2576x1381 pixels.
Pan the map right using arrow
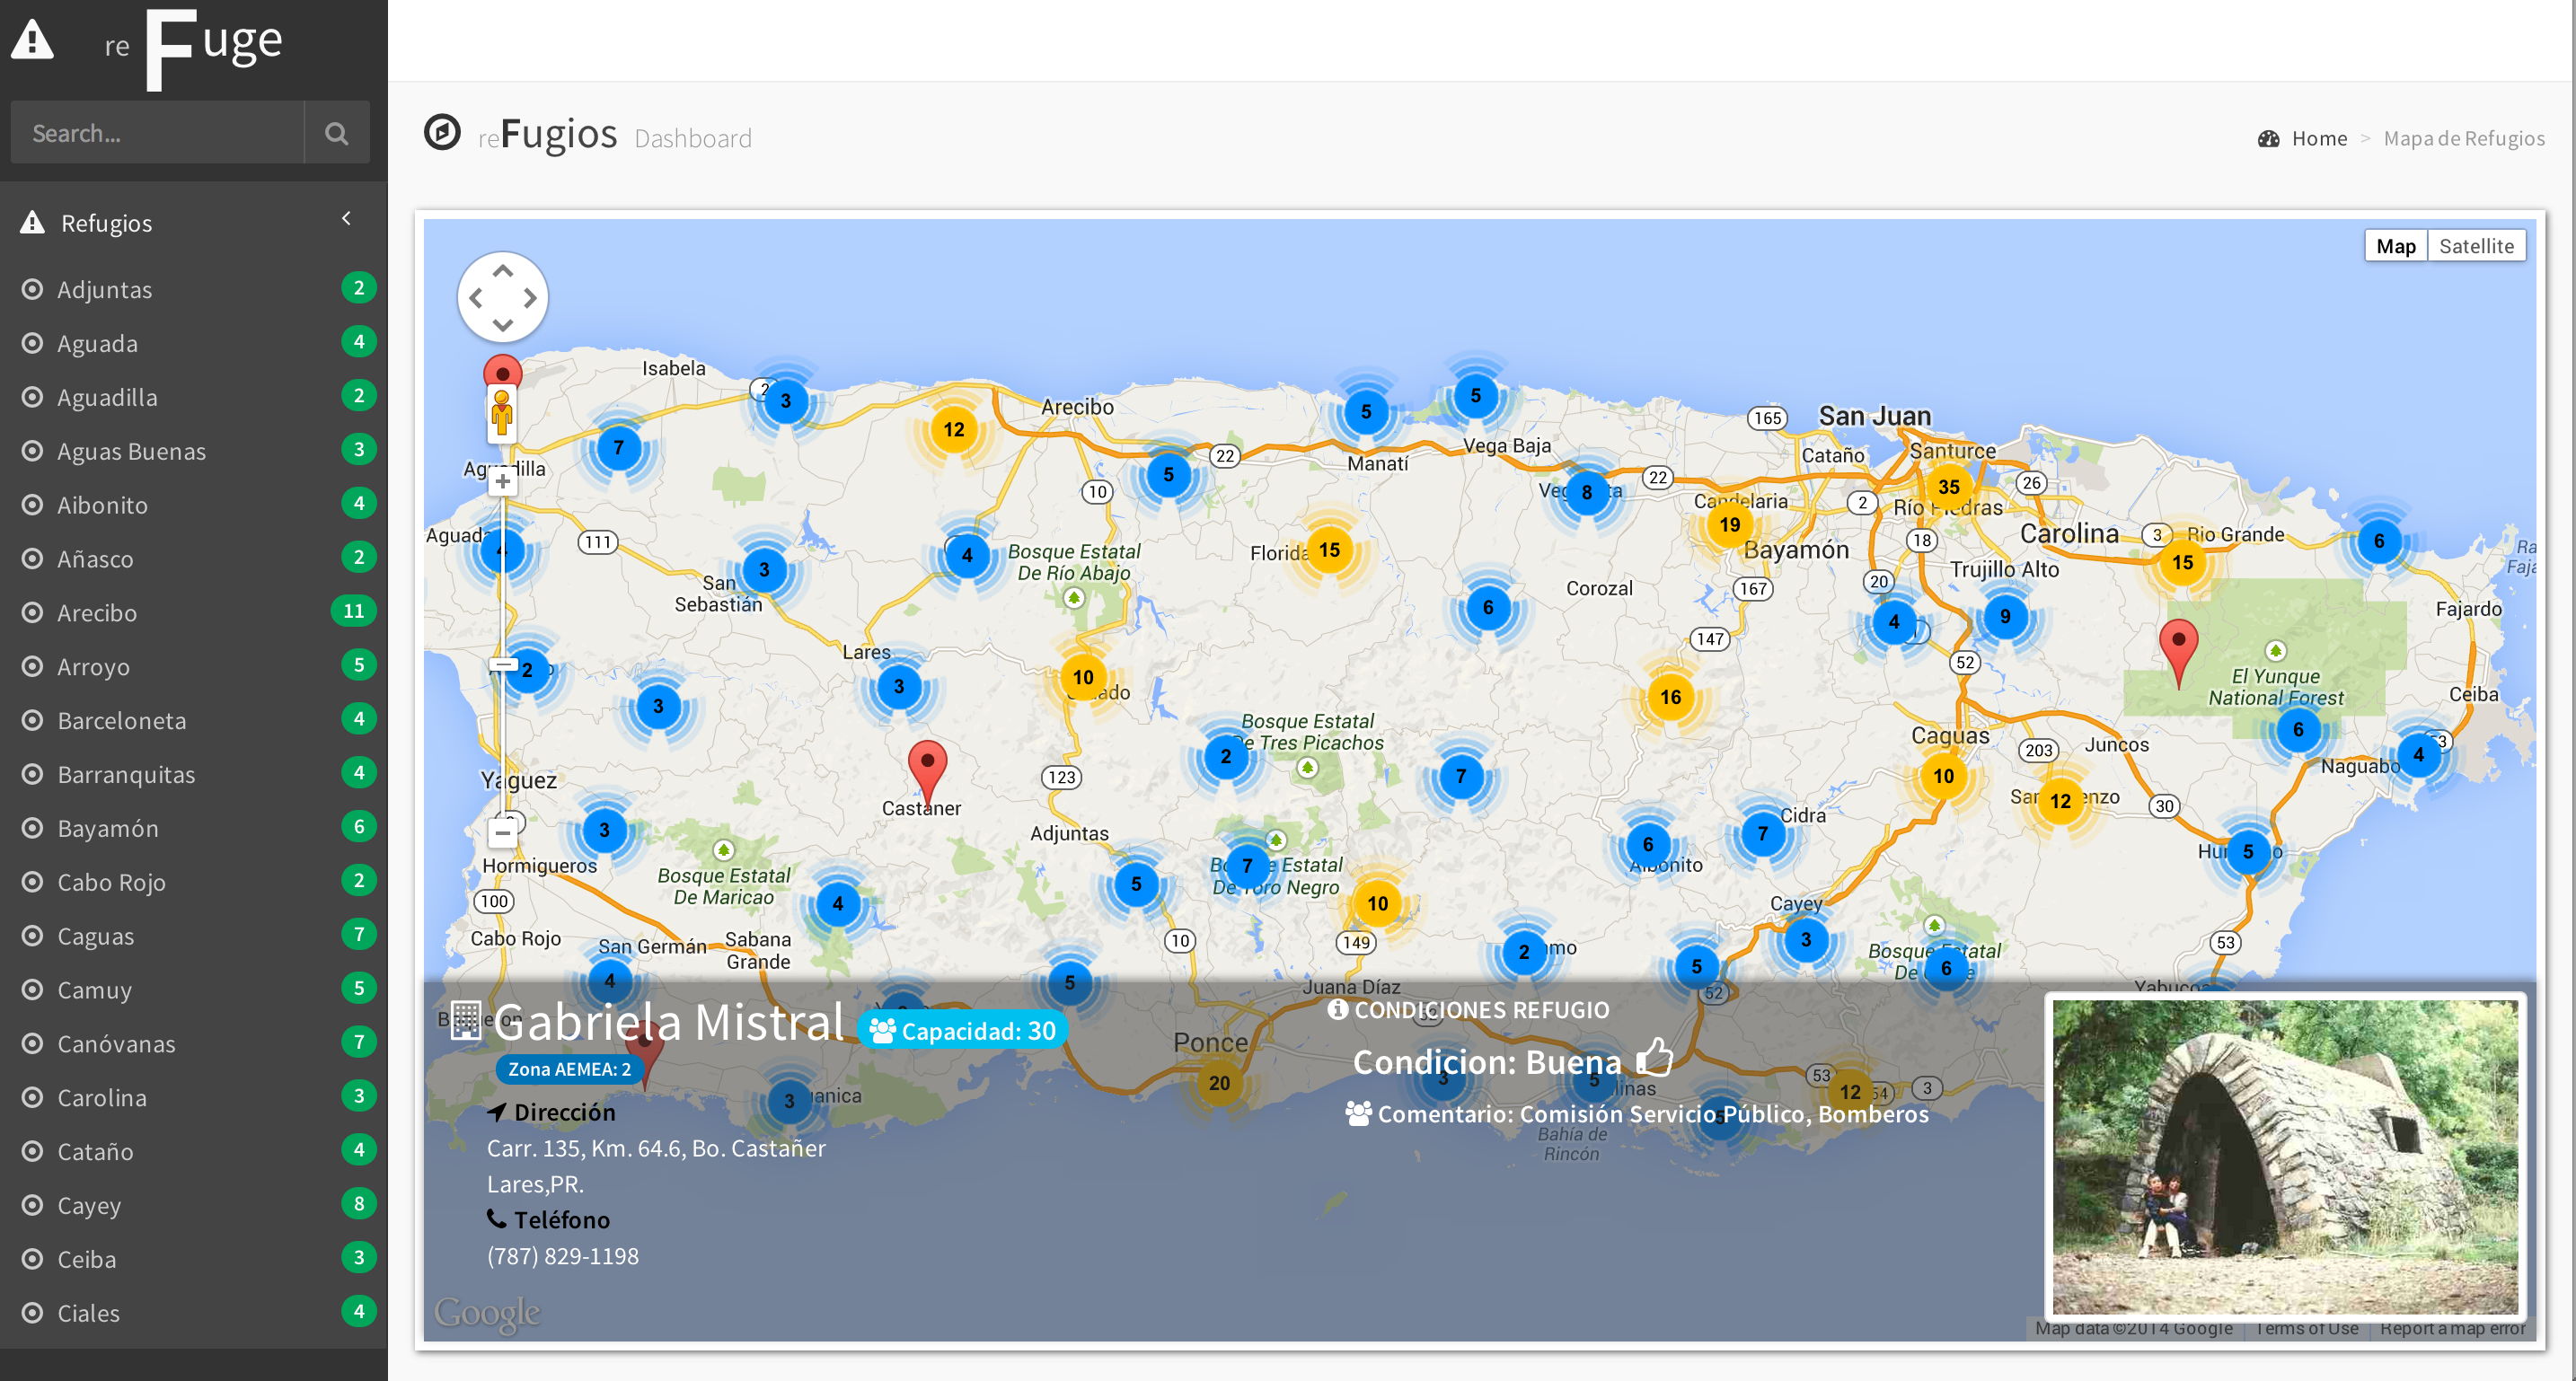click(x=530, y=298)
